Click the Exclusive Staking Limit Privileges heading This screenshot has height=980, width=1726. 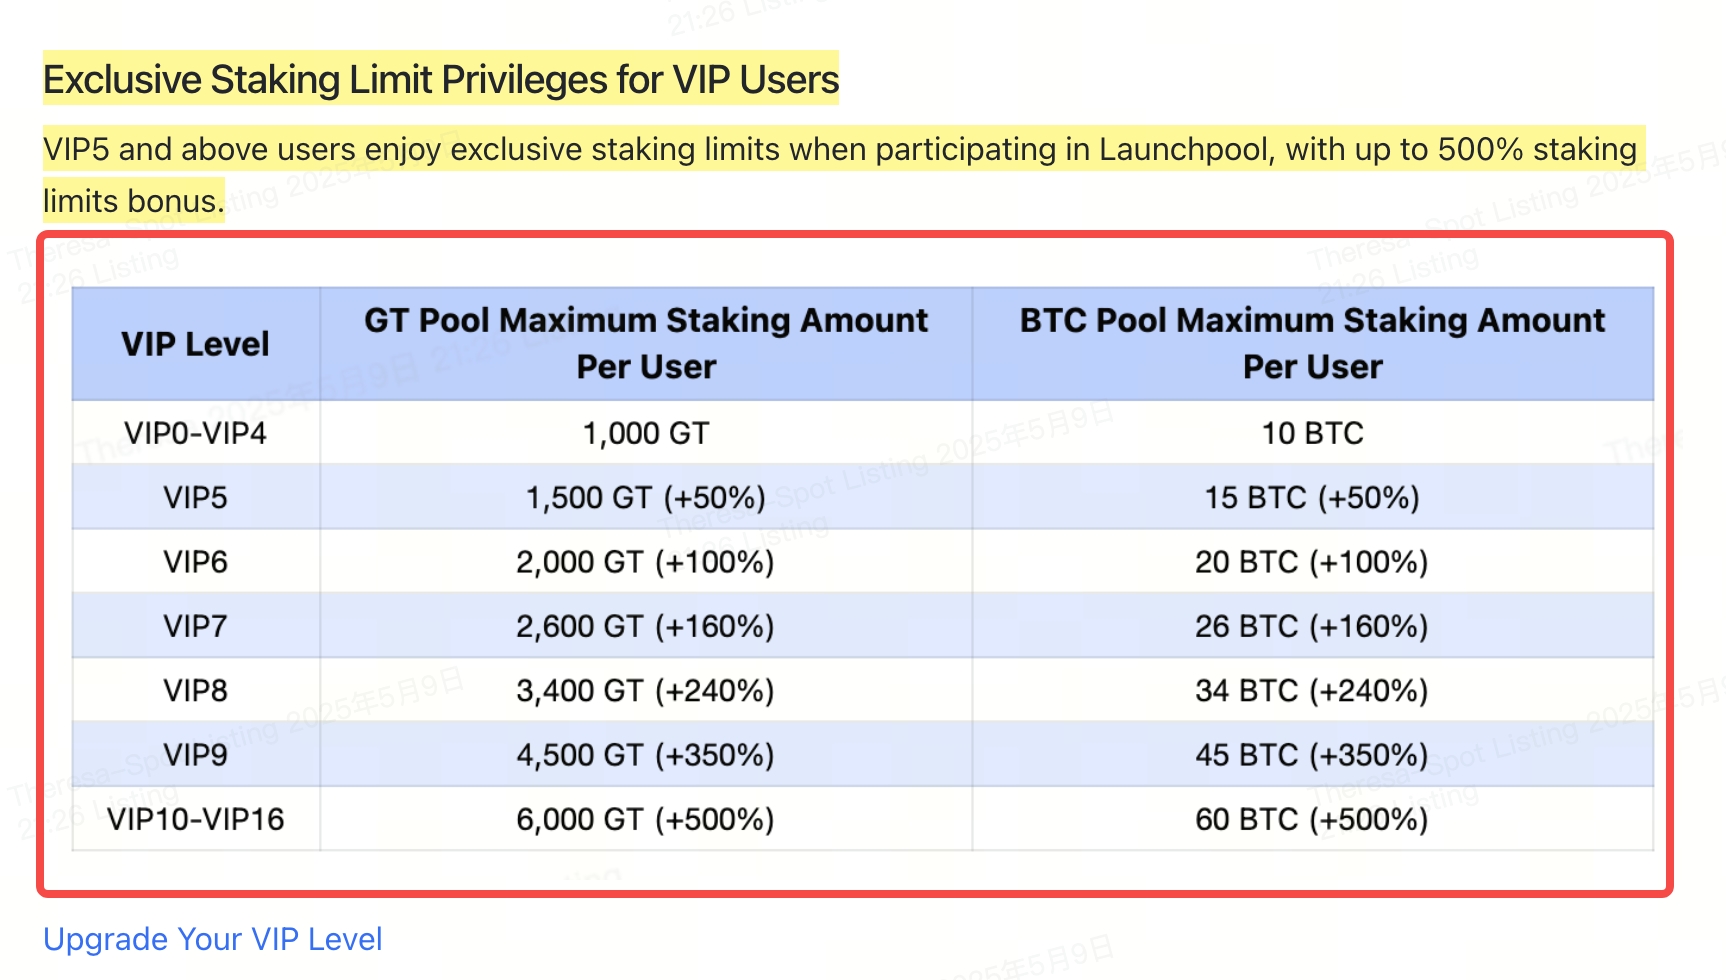440,80
